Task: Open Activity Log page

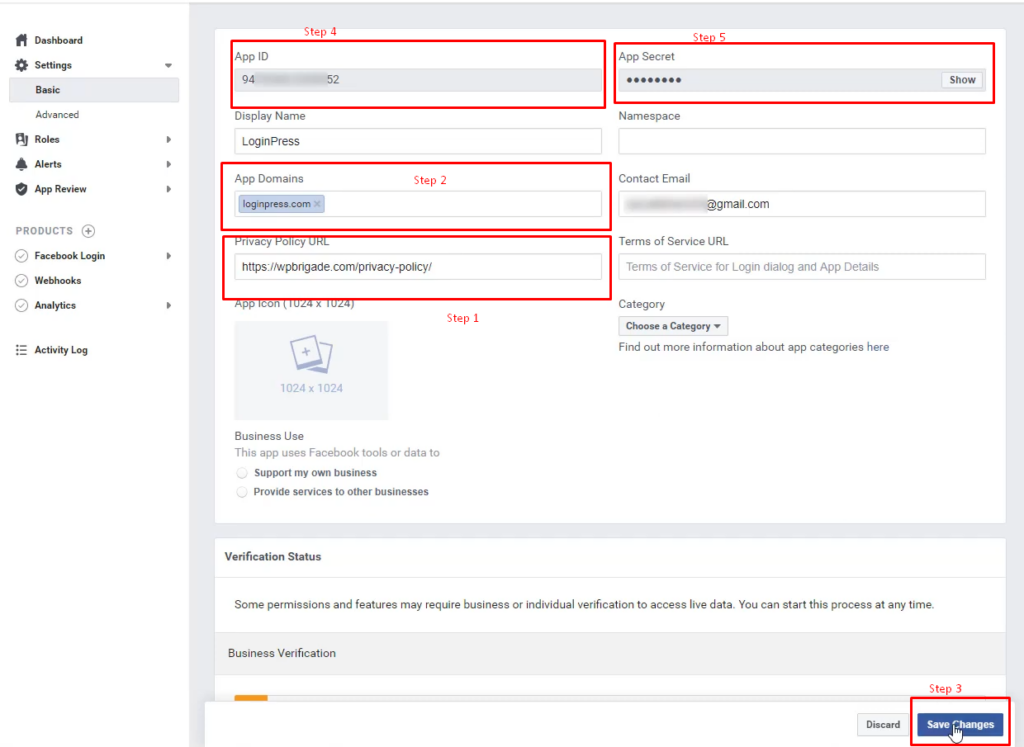Action: 61,350
